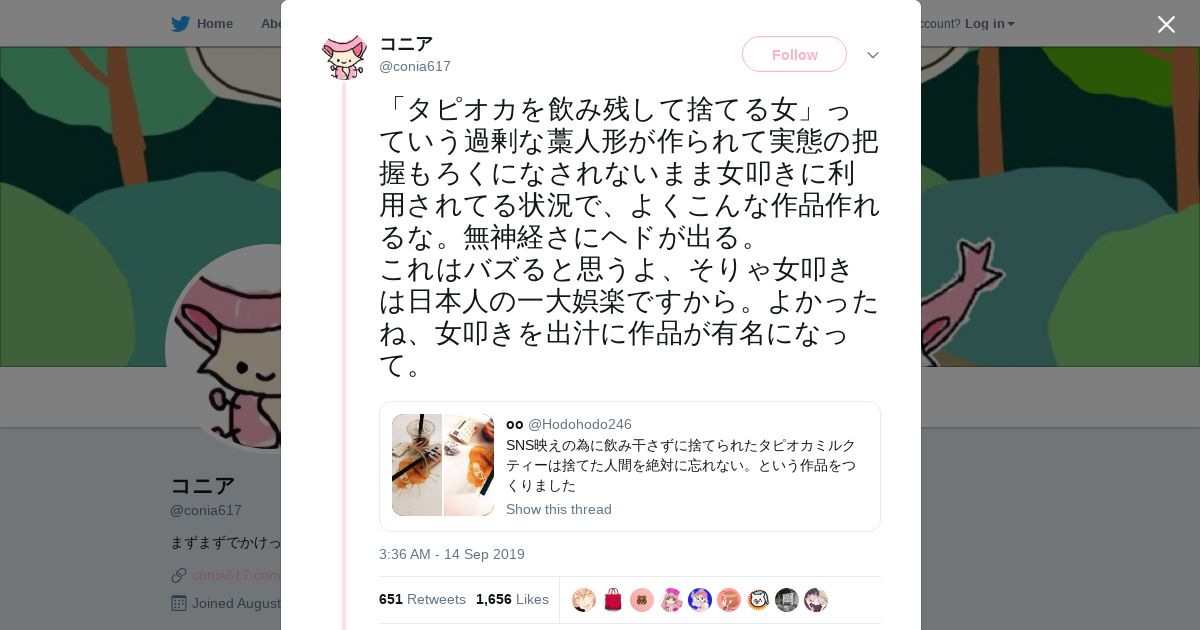Open the @Hodohodo246 quoted tweet handle
Image resolution: width=1200 pixels, height=630 pixels.
point(580,424)
